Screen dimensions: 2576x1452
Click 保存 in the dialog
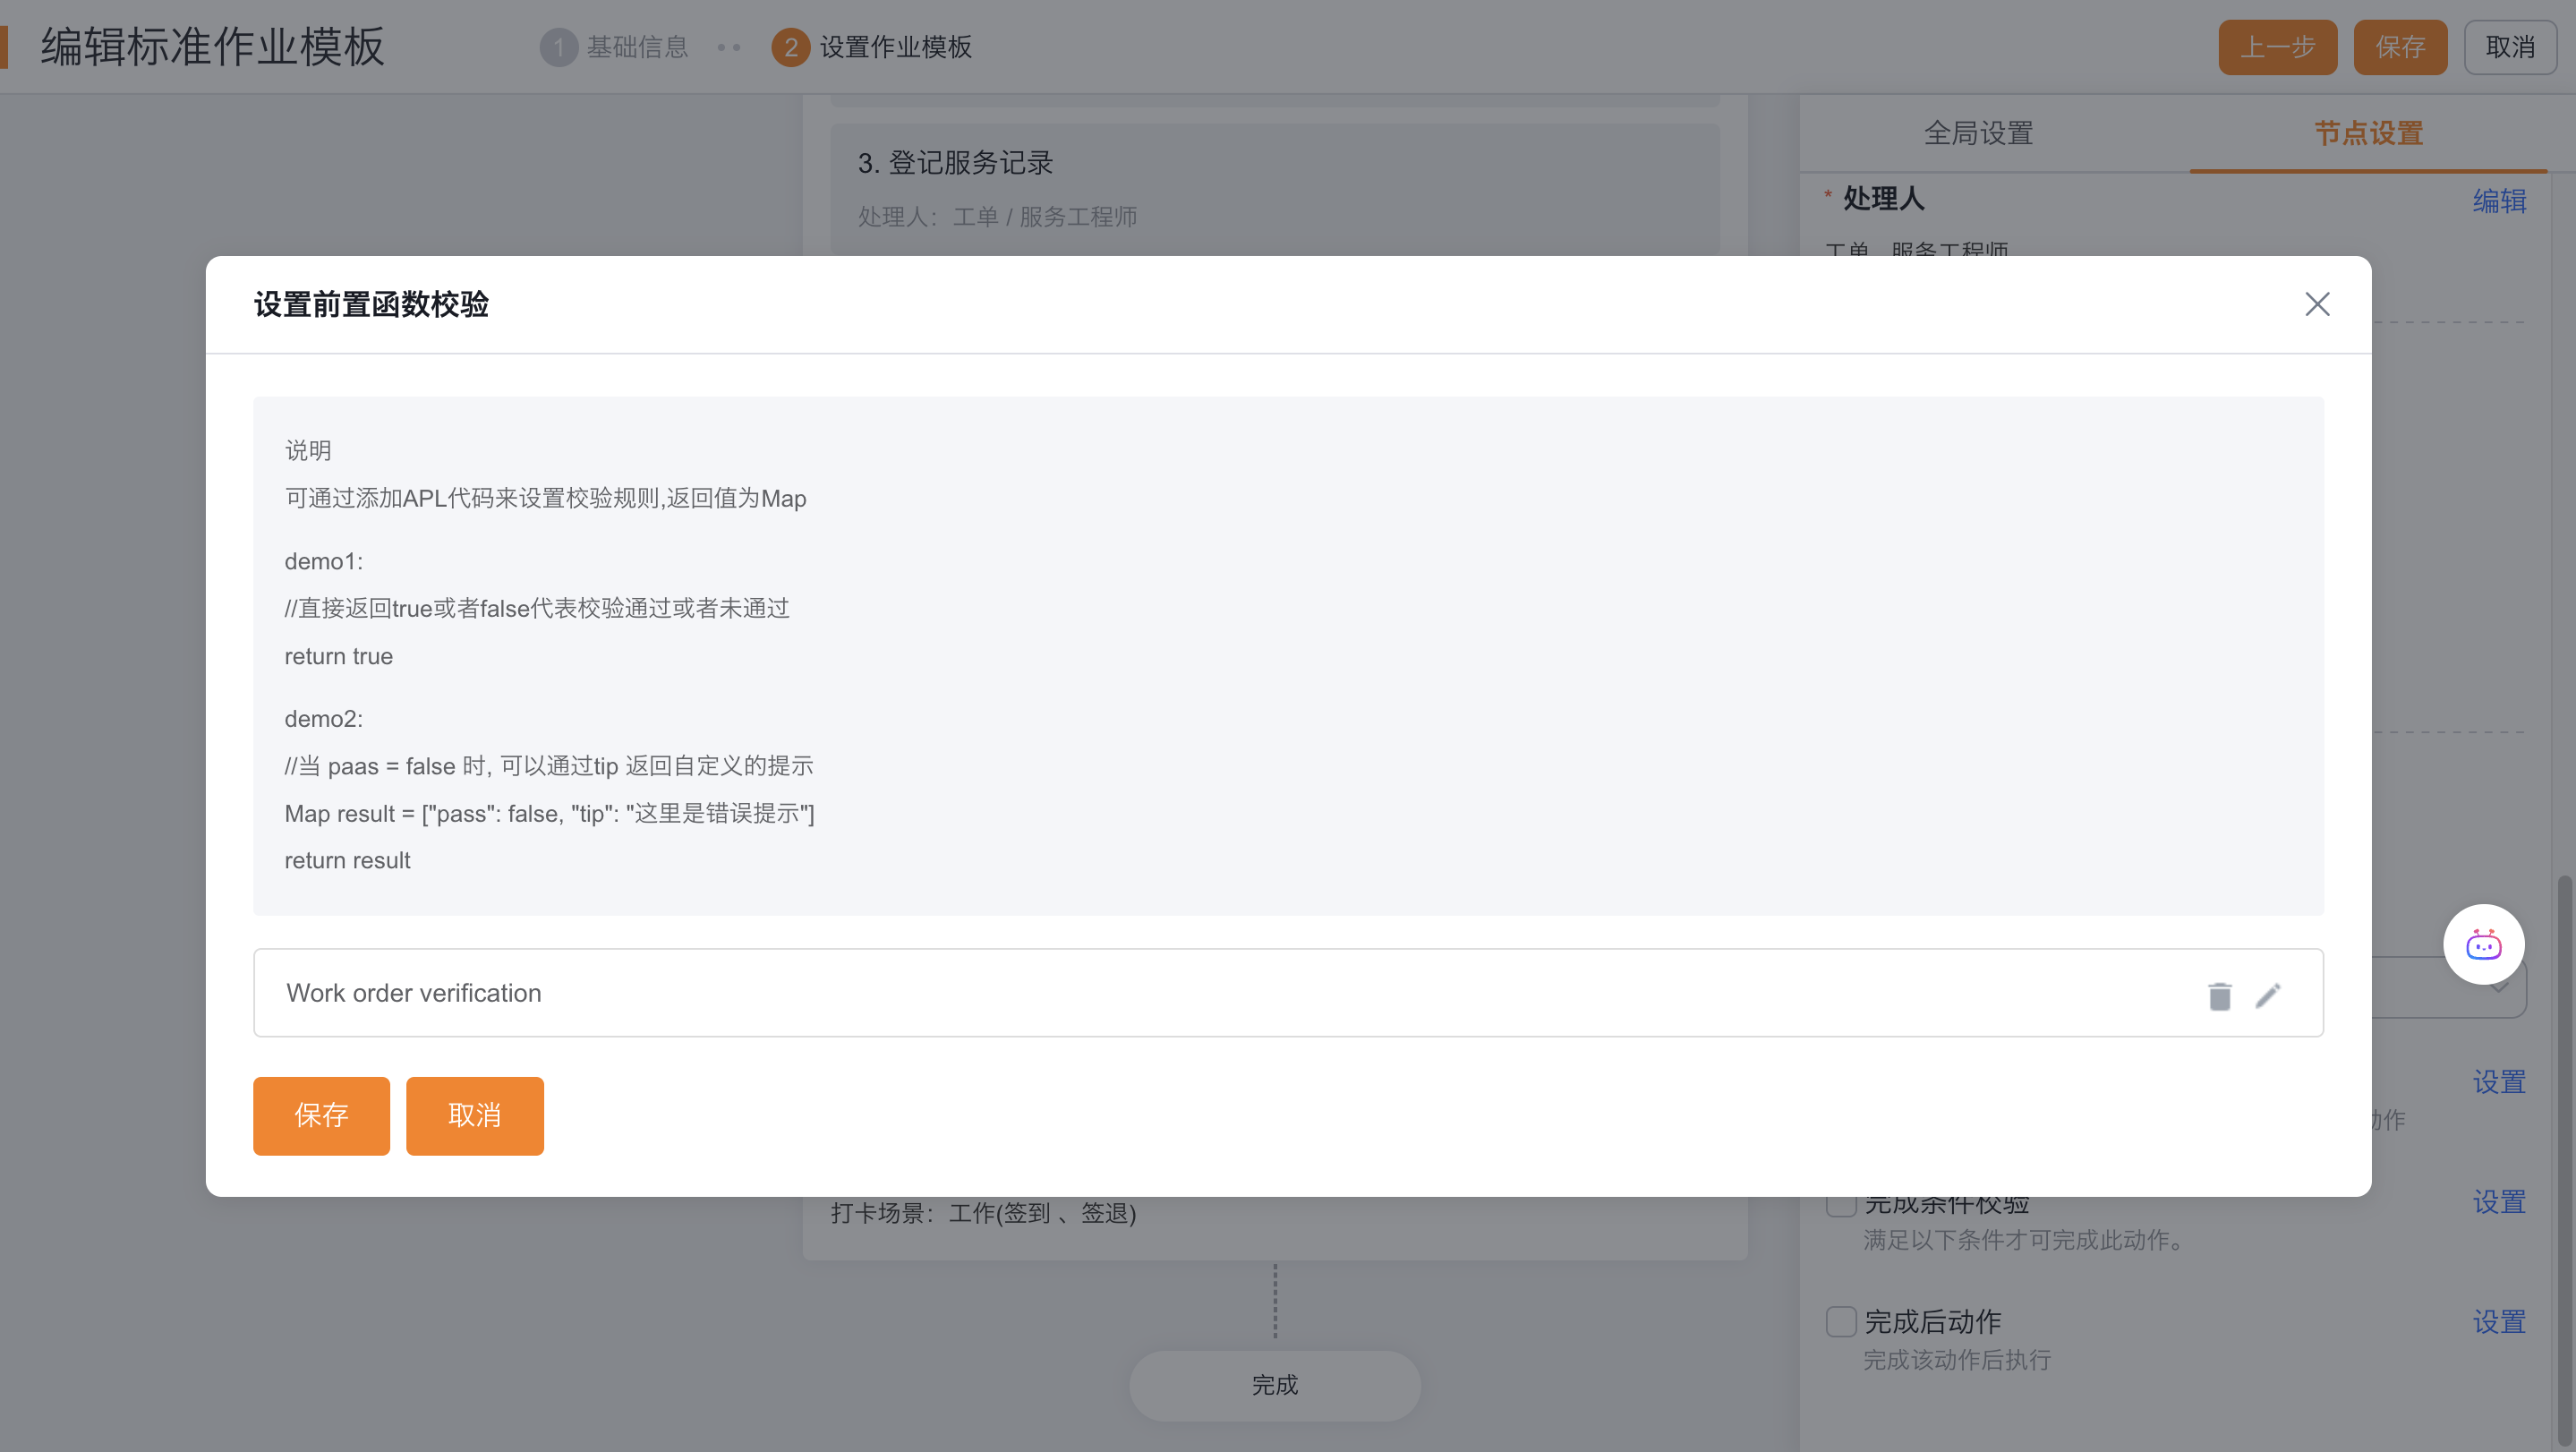(321, 1115)
